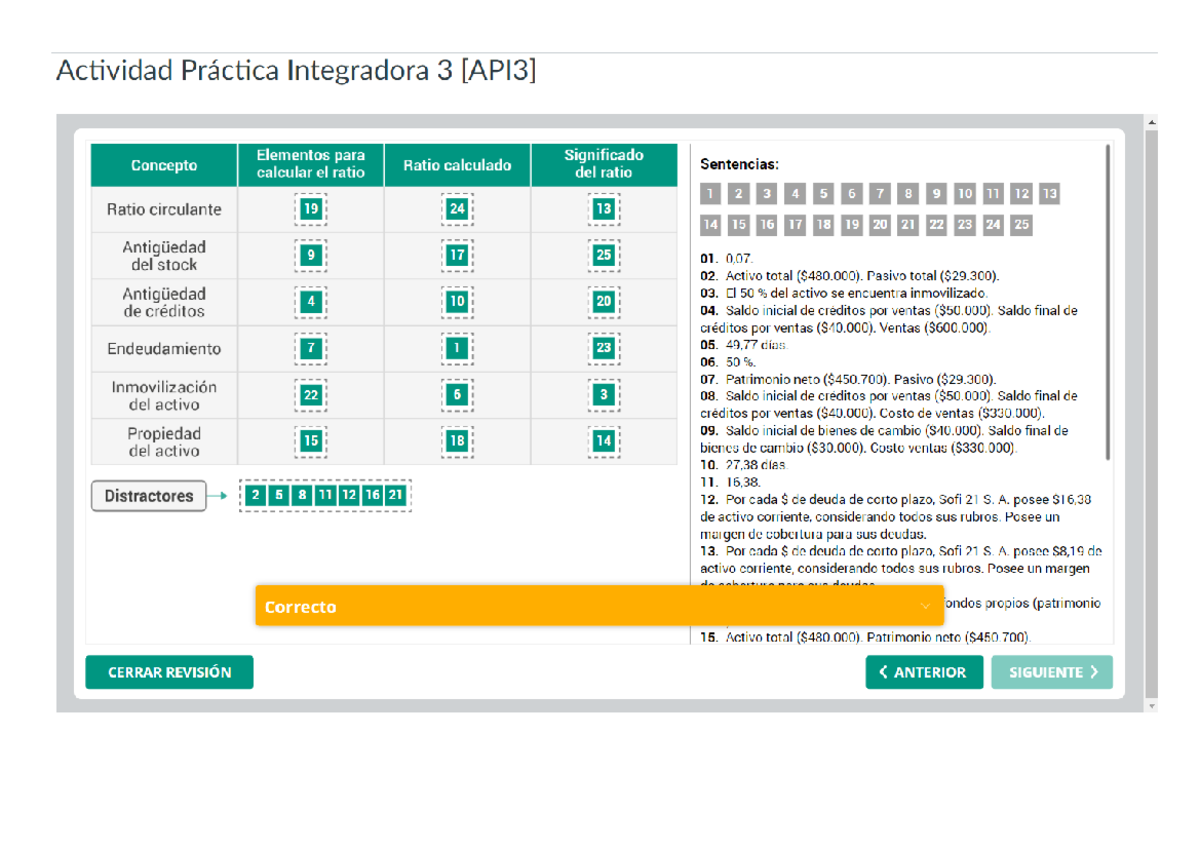Viewport: 1200px width, 849px height.
Task: Click tile 24 in Ratio calculado column
Action: point(456,209)
